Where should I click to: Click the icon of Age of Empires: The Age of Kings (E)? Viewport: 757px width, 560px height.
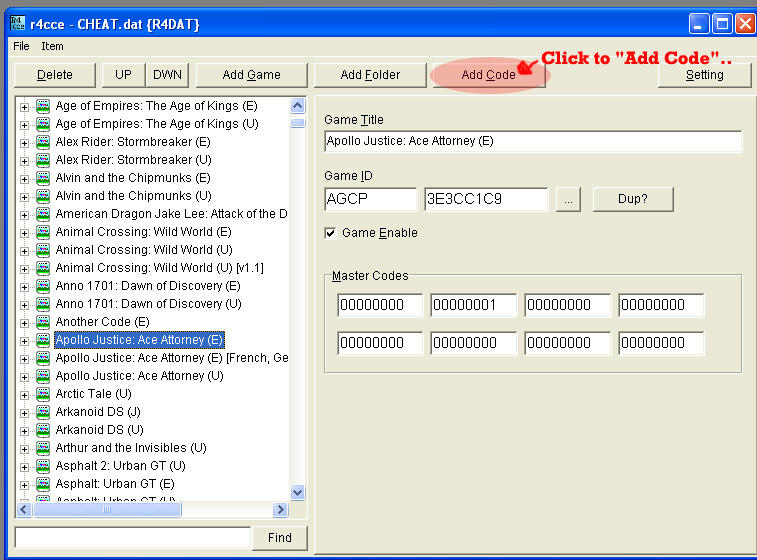(x=43, y=106)
